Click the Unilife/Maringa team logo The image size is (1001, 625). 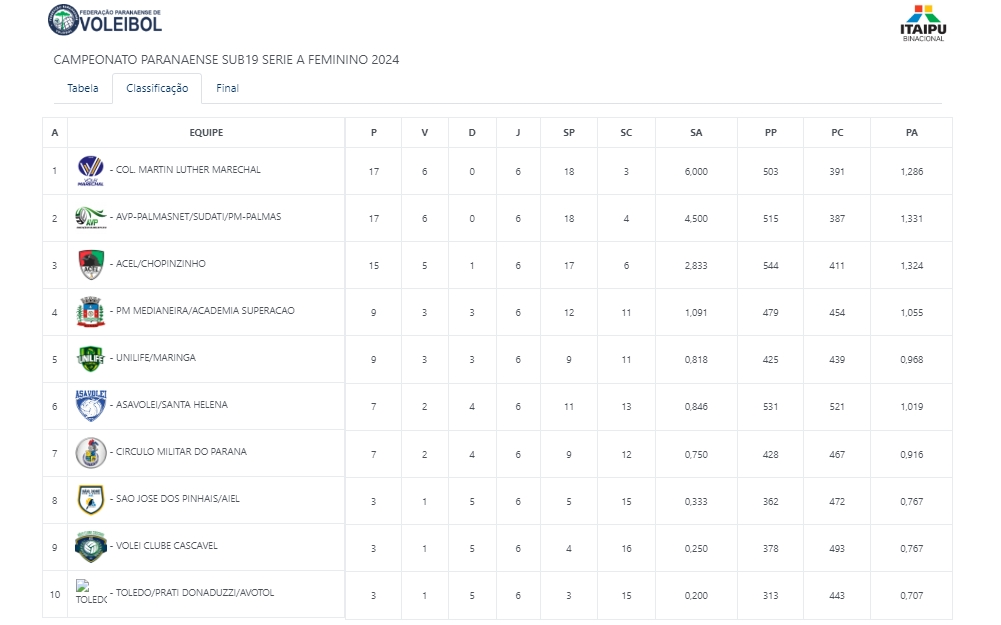pyautogui.click(x=91, y=358)
